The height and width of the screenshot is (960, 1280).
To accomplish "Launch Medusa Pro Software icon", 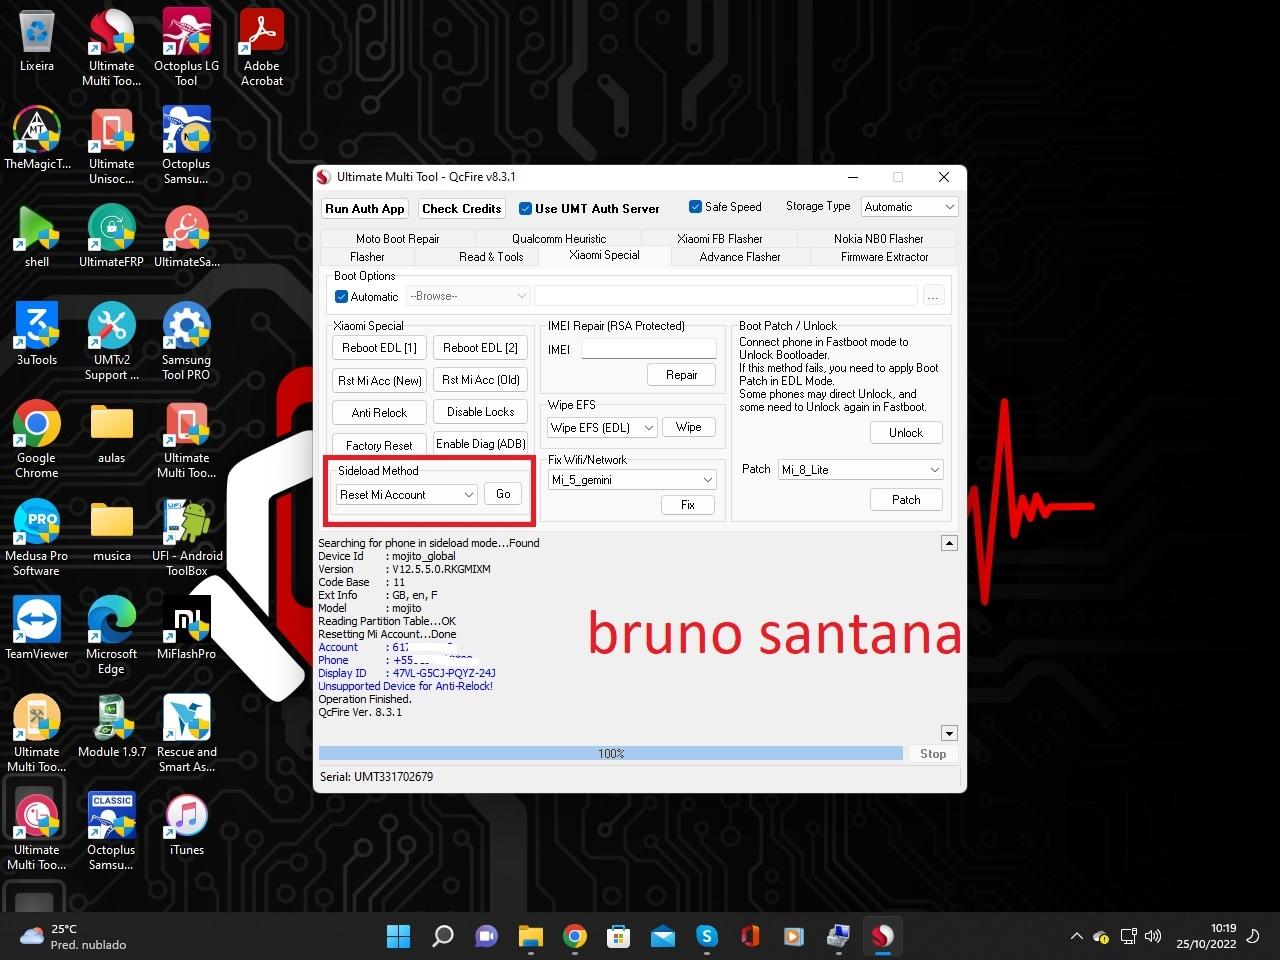I will [37, 537].
